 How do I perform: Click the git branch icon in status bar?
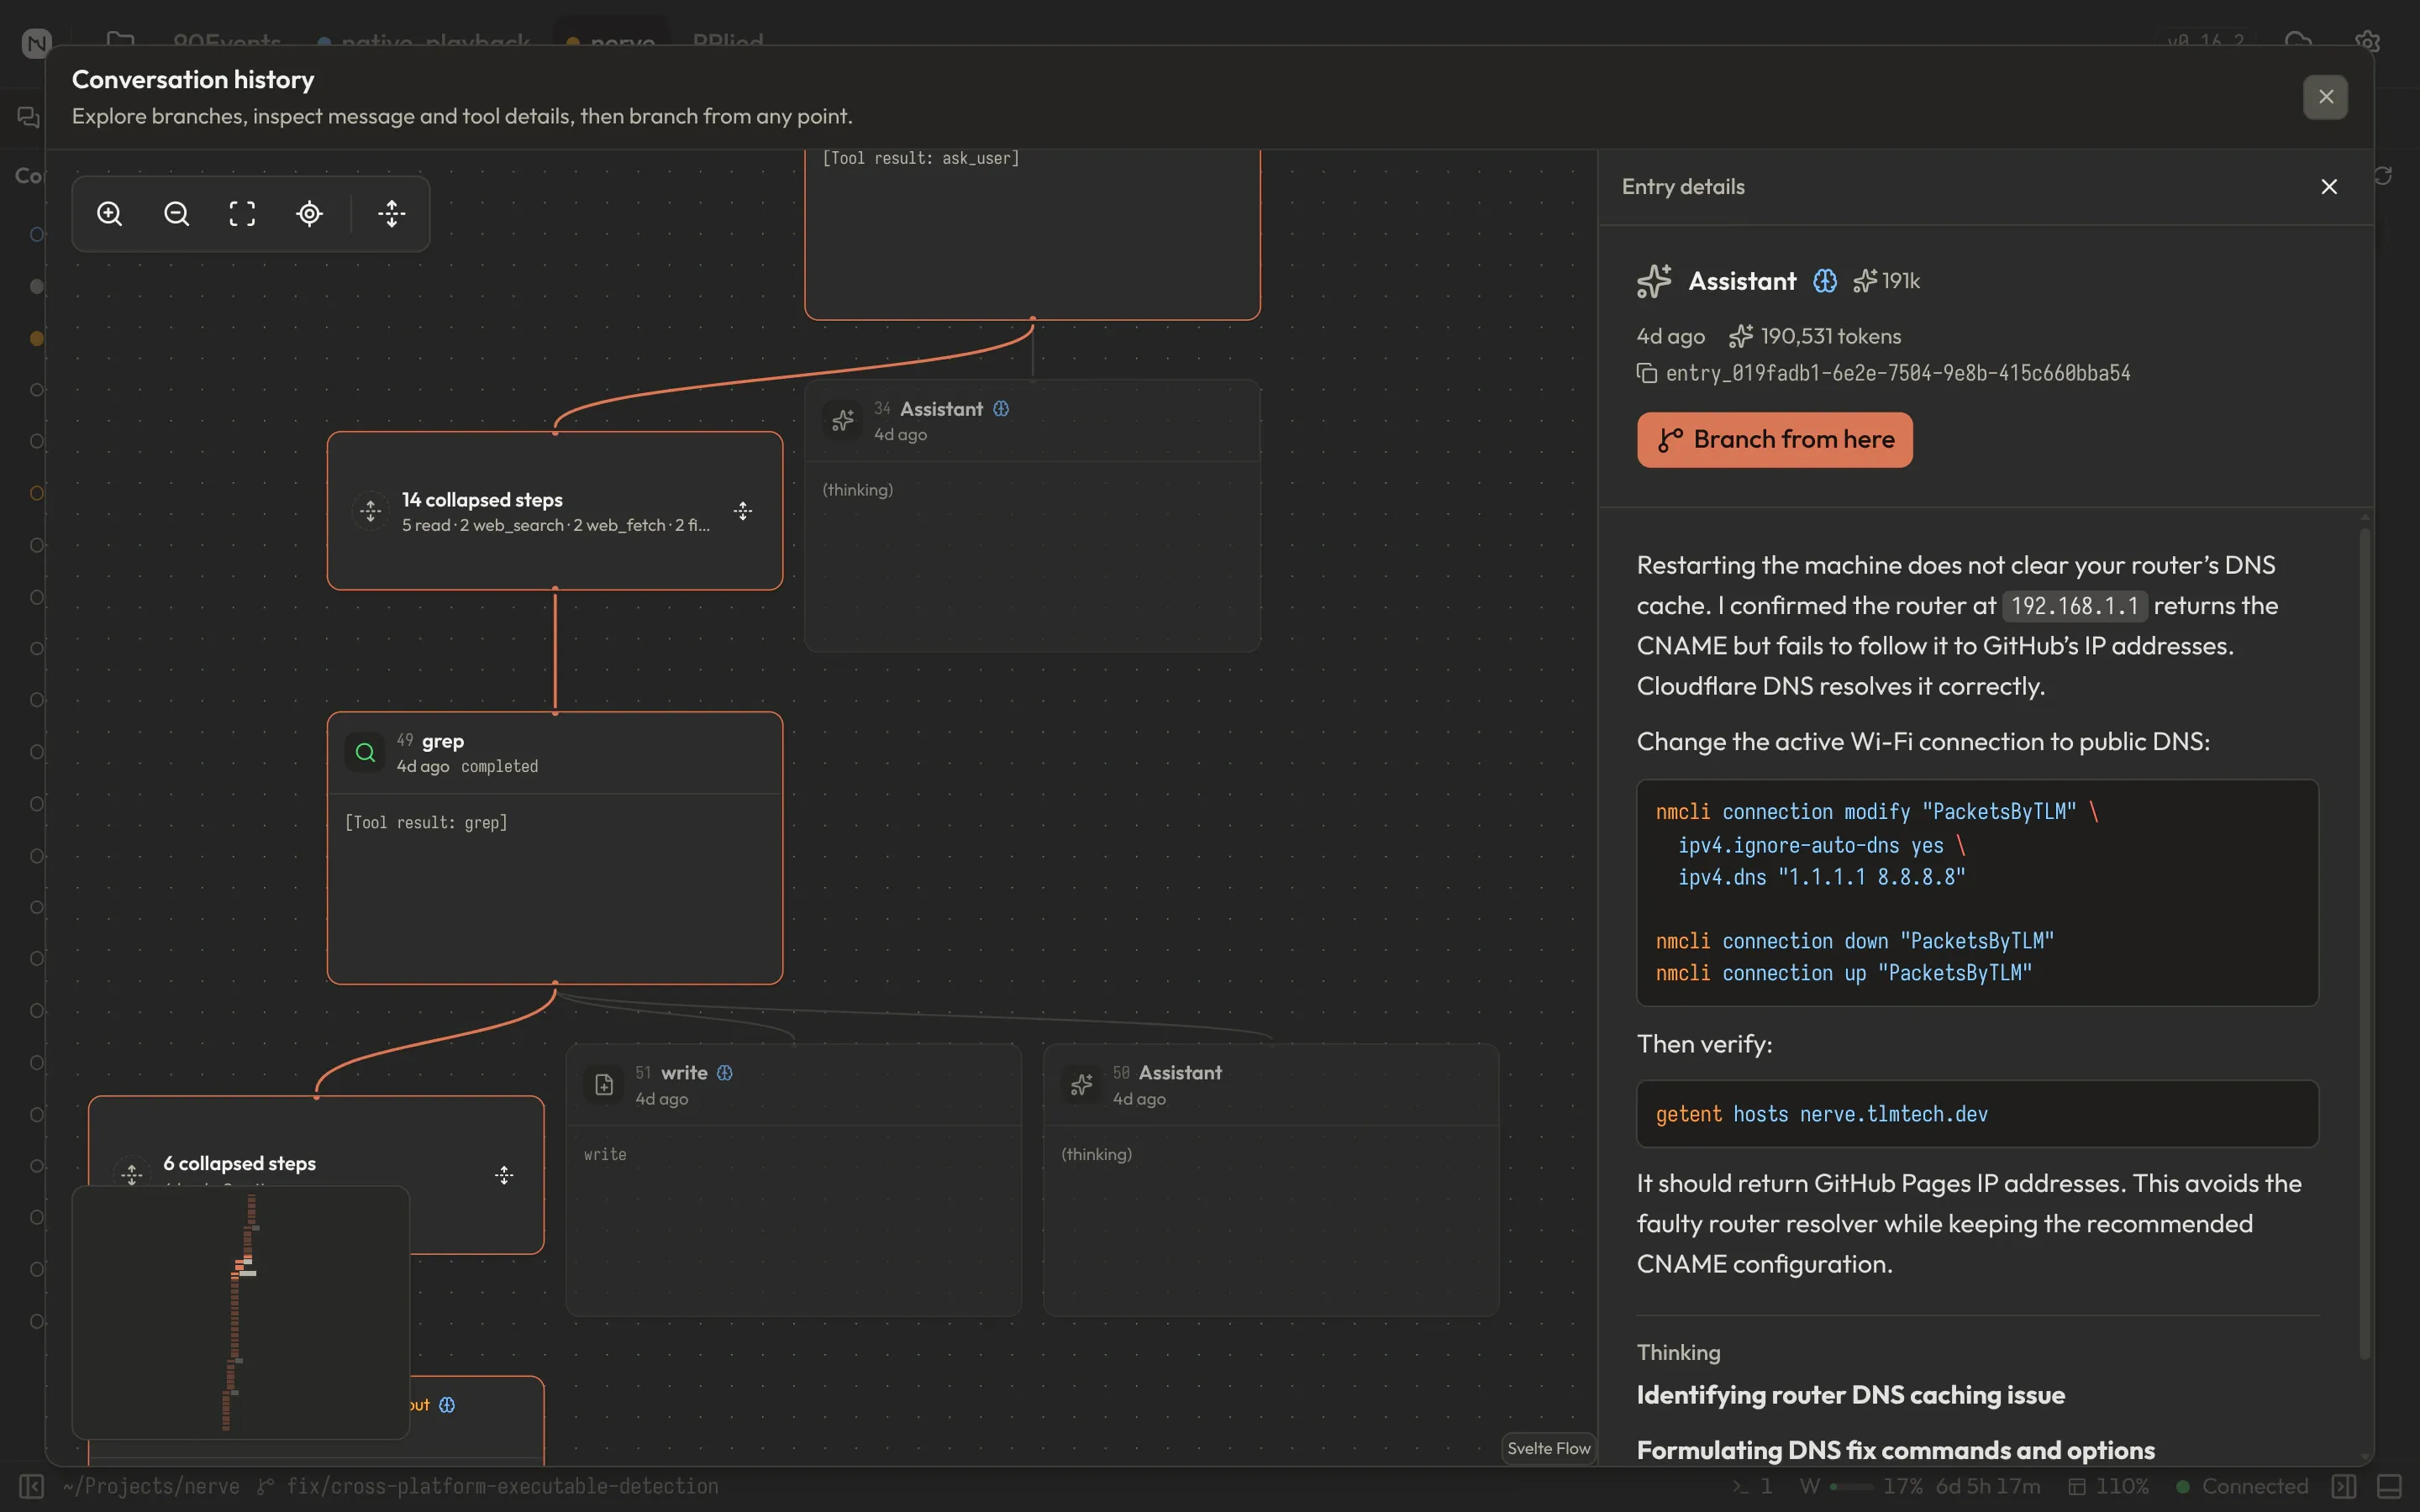(x=265, y=1487)
